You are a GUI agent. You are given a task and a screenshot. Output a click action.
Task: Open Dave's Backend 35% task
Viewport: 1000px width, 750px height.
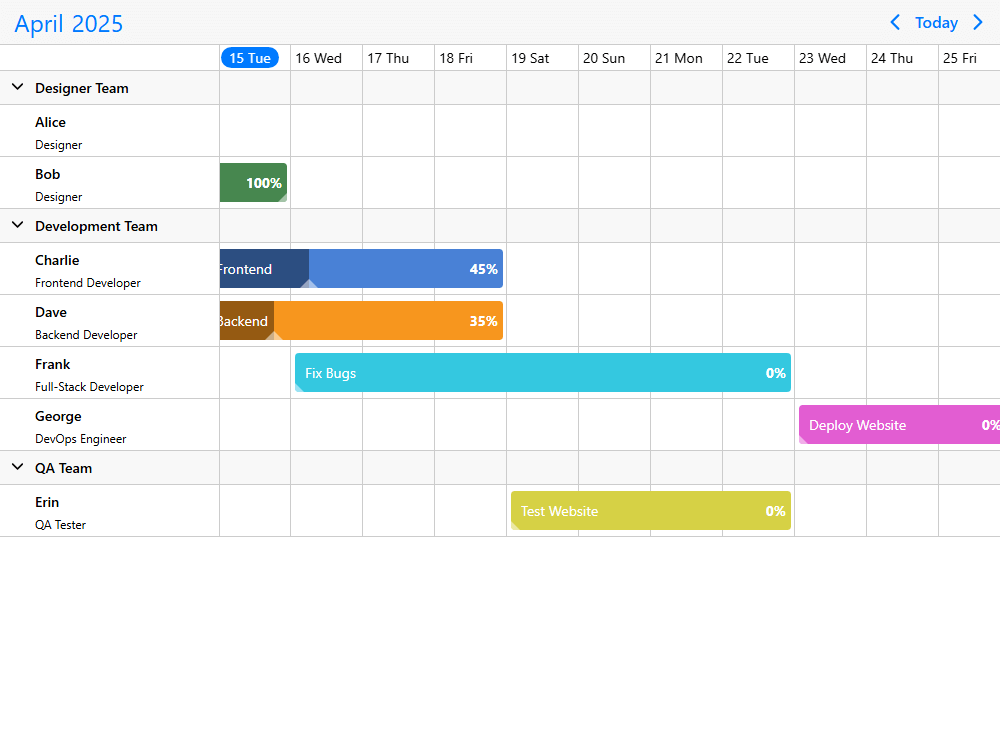pyautogui.click(x=361, y=321)
